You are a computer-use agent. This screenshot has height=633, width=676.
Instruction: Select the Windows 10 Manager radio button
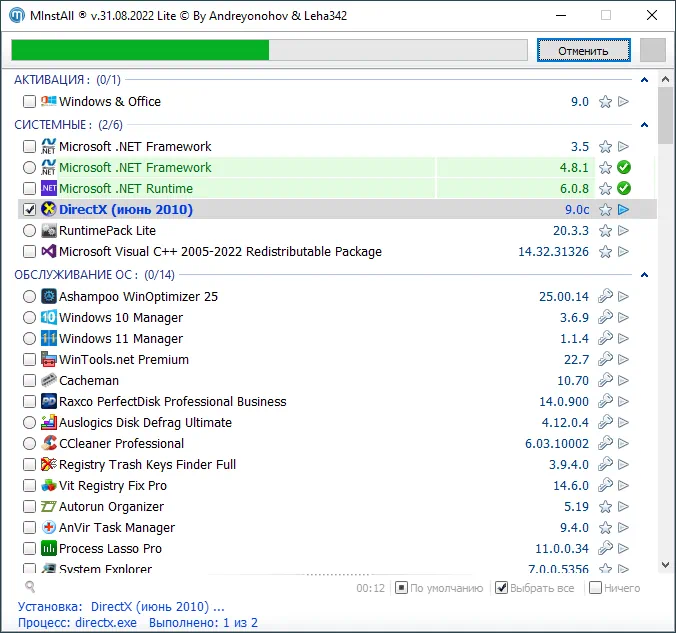(x=29, y=318)
